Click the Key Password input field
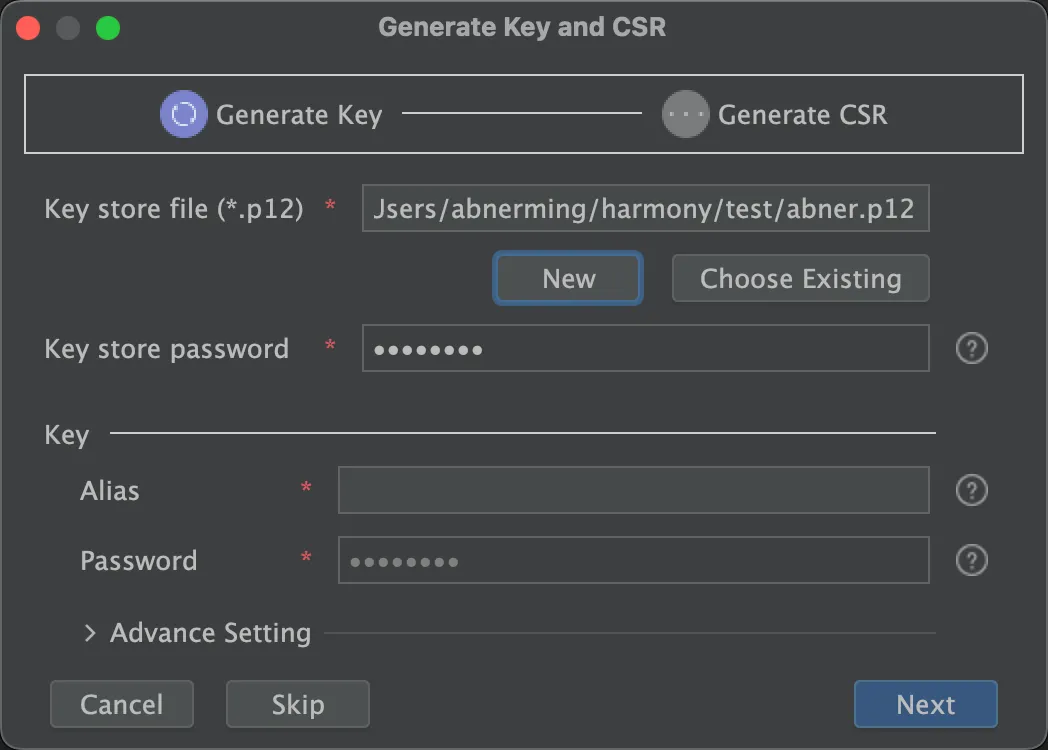The width and height of the screenshot is (1048, 750). pos(633,560)
